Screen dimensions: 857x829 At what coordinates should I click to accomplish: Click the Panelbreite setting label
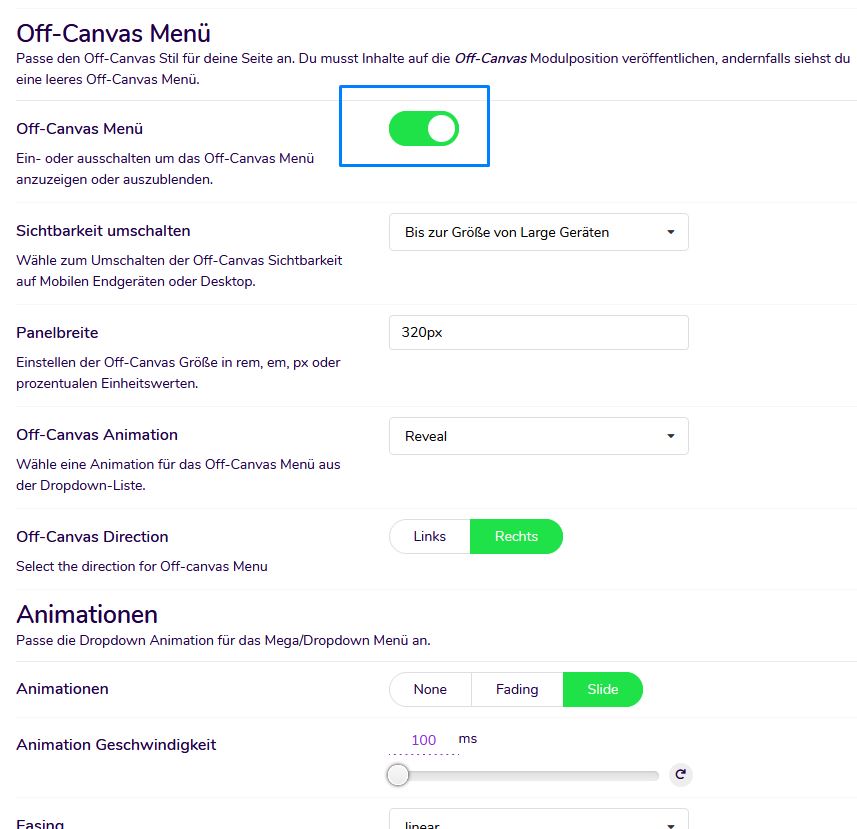point(57,333)
